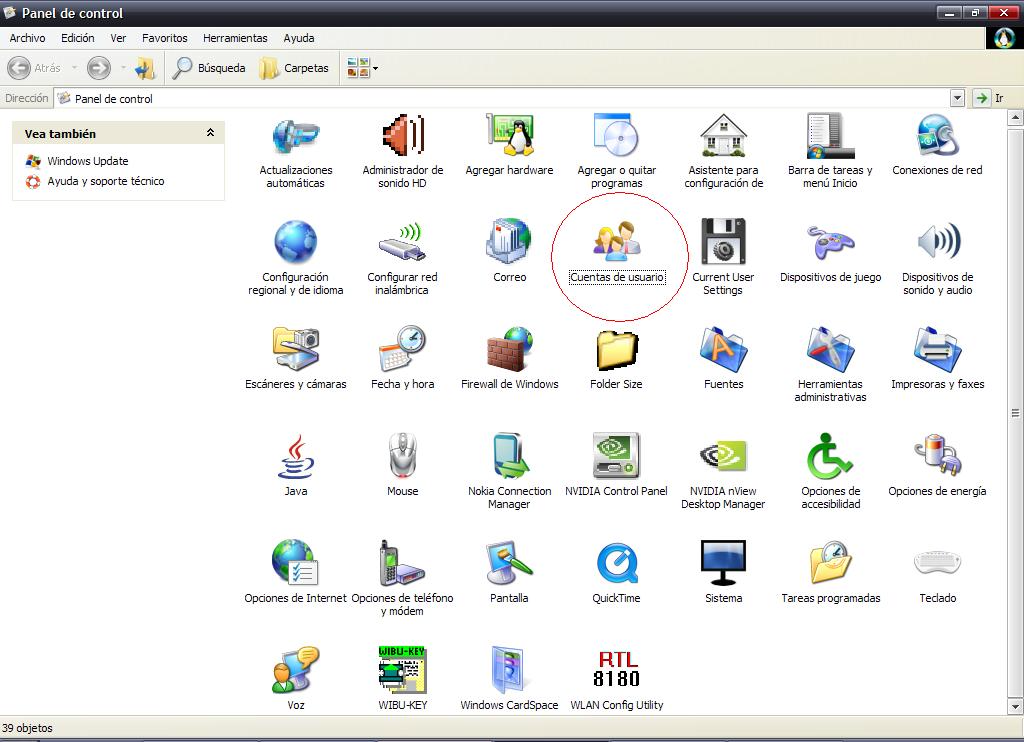Open Barra de tareas y menú Inicio
Viewport: 1024px width, 742px height.
pyautogui.click(x=830, y=136)
